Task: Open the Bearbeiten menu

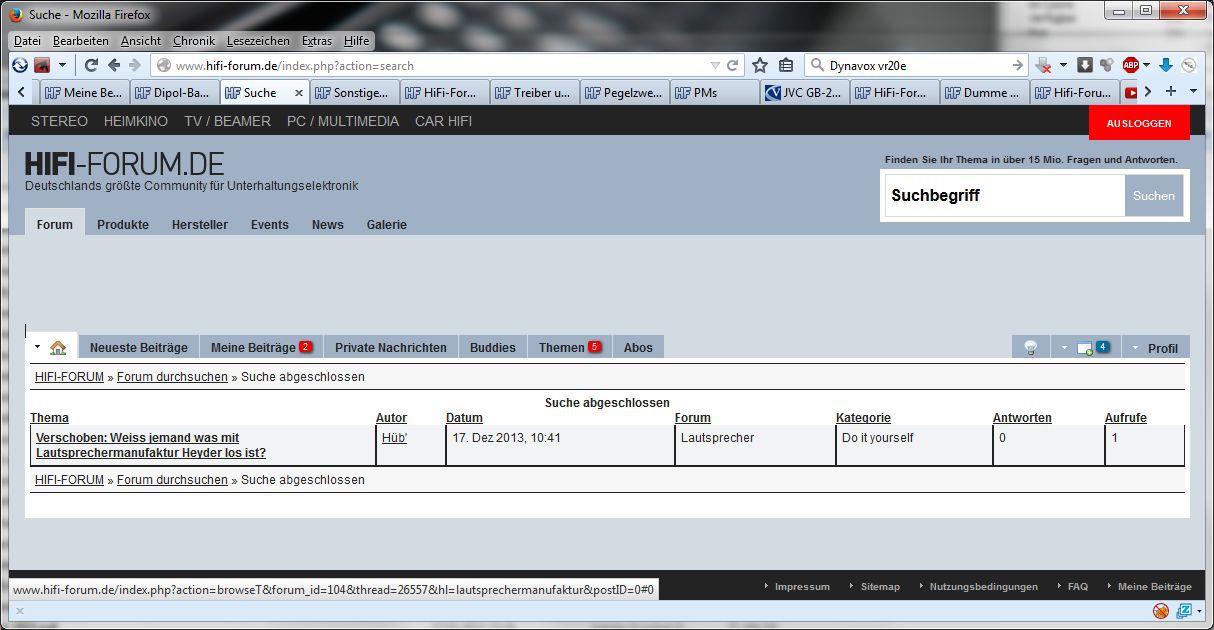Action: point(81,41)
